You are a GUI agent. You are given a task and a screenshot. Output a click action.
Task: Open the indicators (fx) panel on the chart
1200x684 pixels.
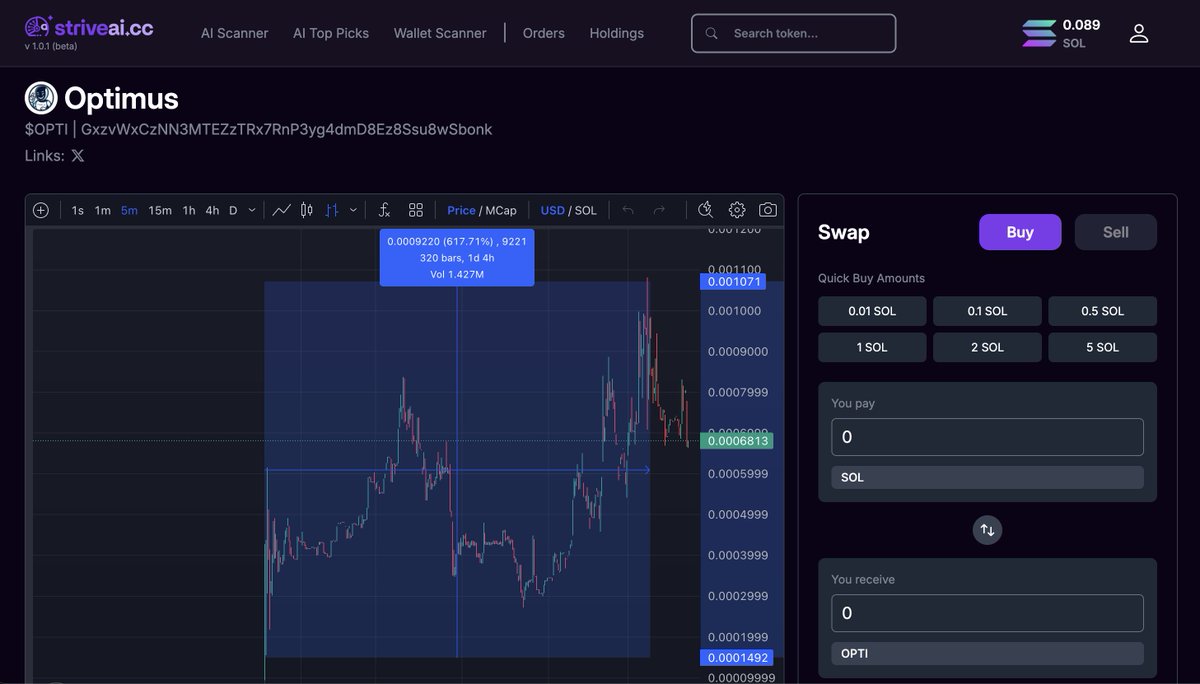tap(384, 210)
